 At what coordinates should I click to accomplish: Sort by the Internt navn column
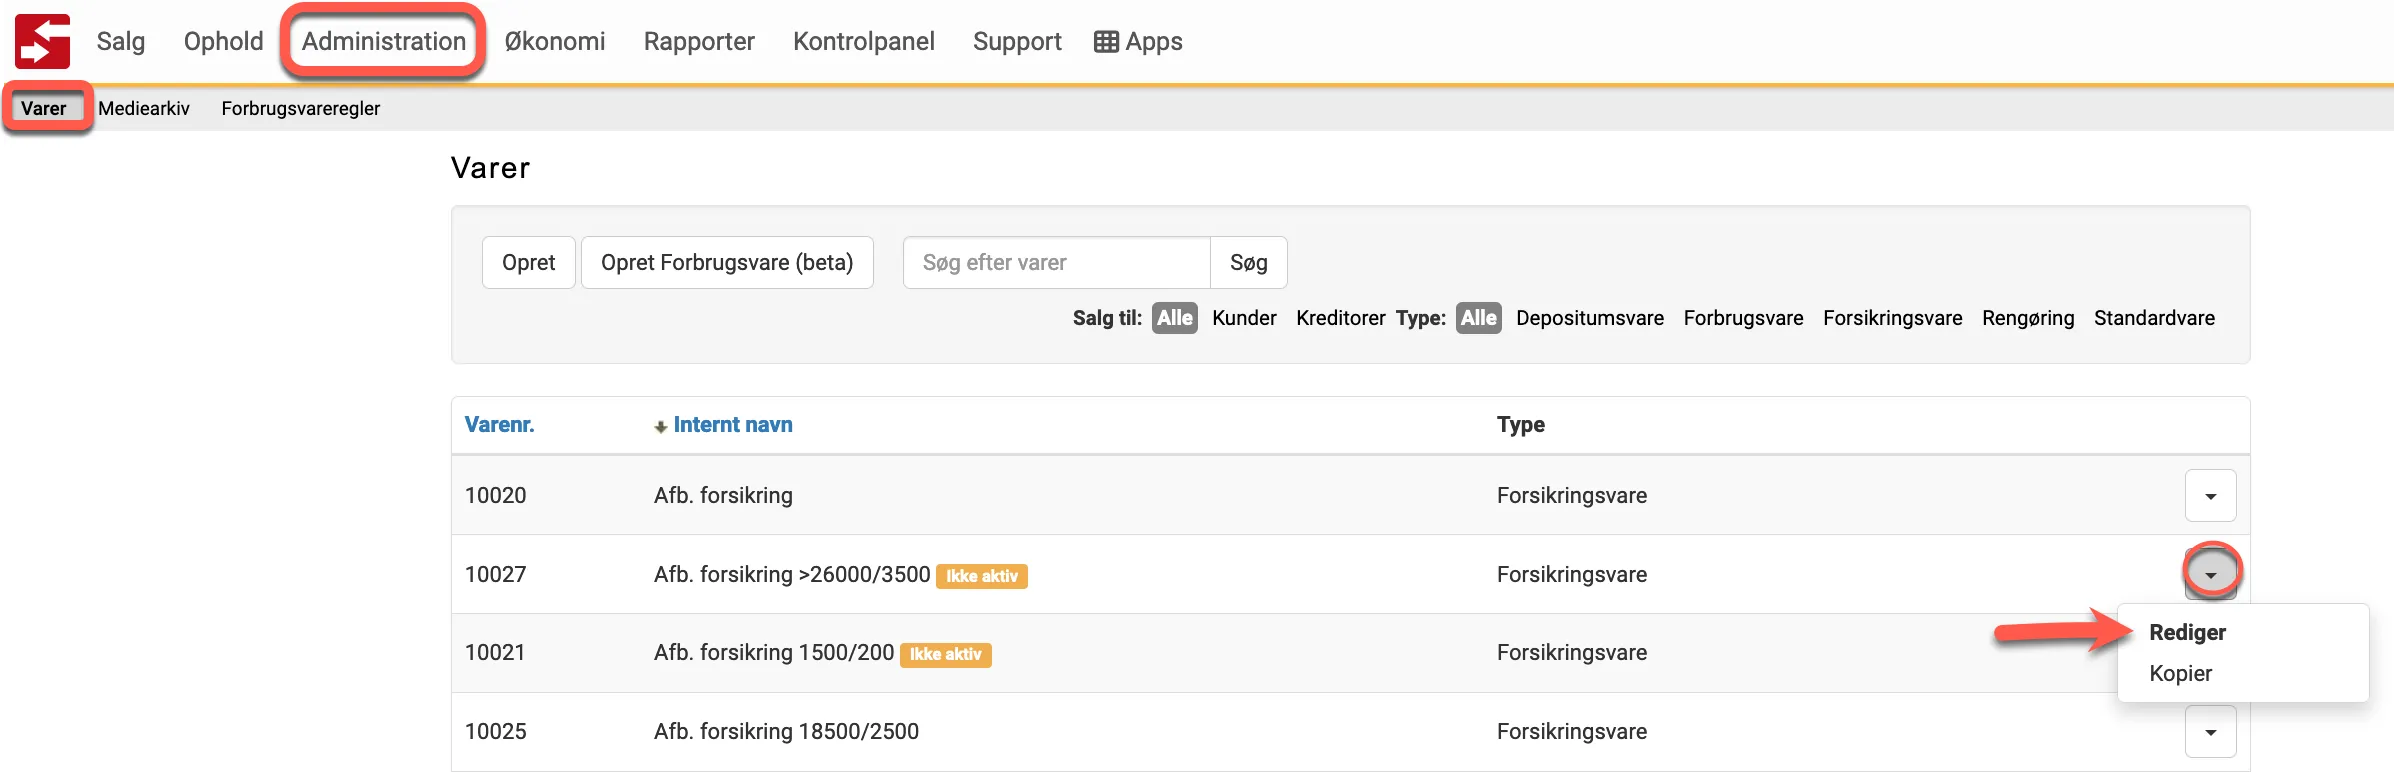732,425
